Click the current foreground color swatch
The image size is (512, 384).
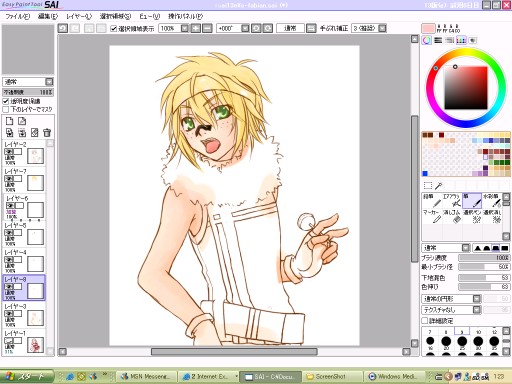428,28
